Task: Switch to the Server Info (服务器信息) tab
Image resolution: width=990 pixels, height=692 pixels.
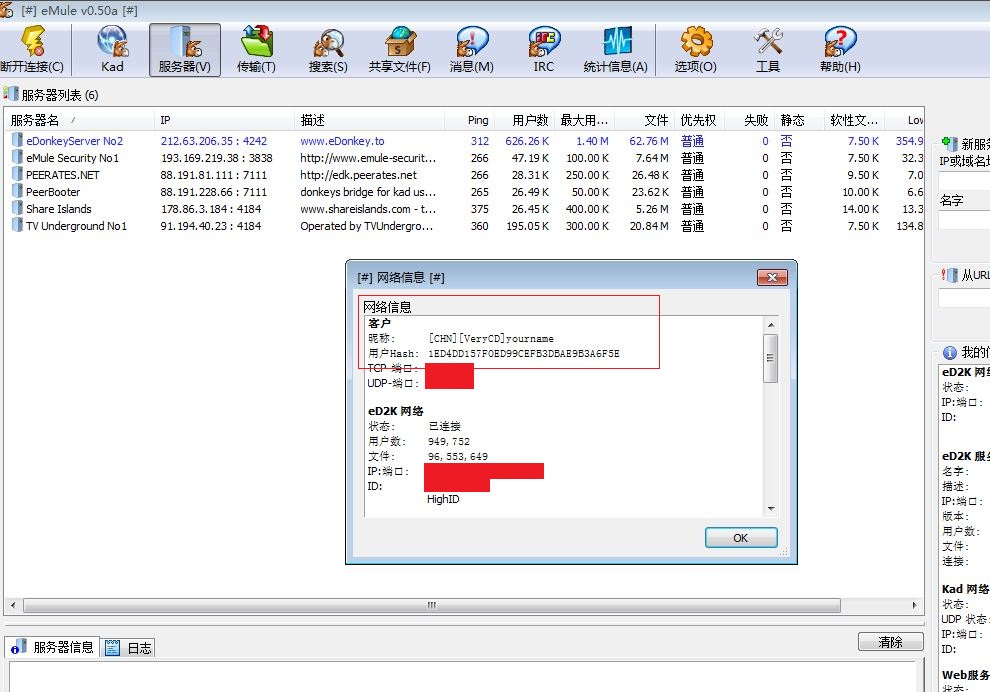Action: coord(52,647)
